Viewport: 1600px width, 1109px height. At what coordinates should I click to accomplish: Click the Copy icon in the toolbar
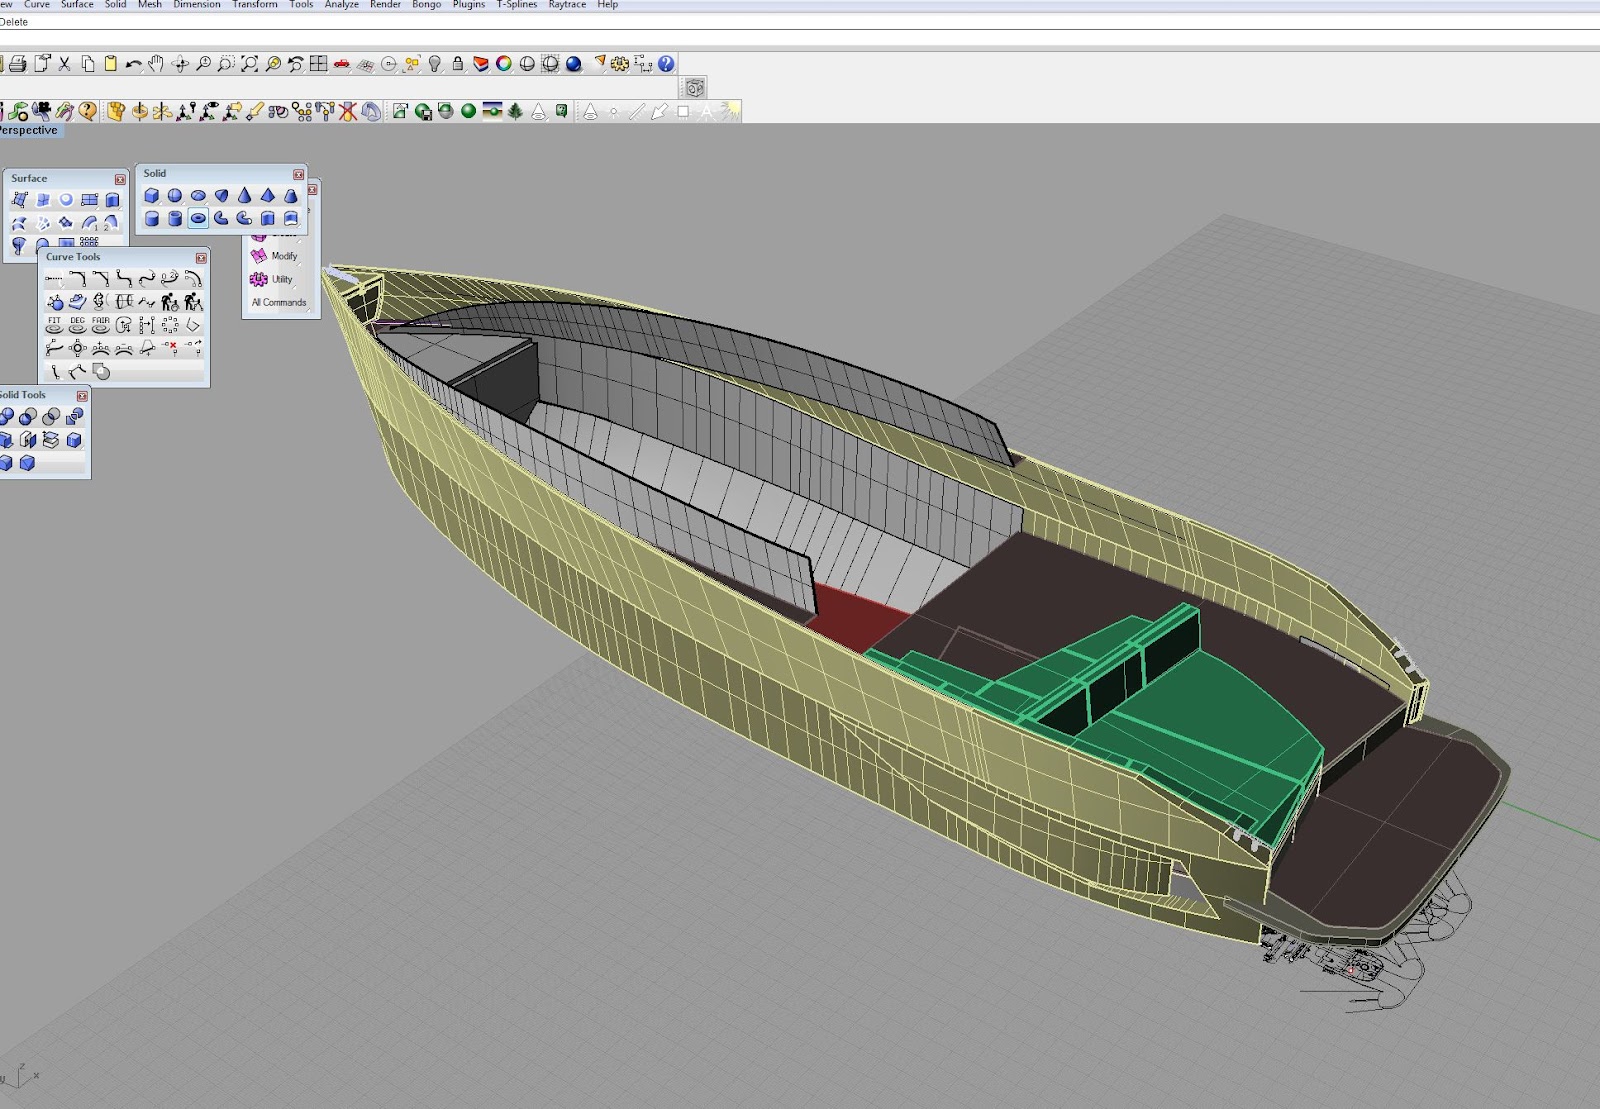pyautogui.click(x=88, y=64)
